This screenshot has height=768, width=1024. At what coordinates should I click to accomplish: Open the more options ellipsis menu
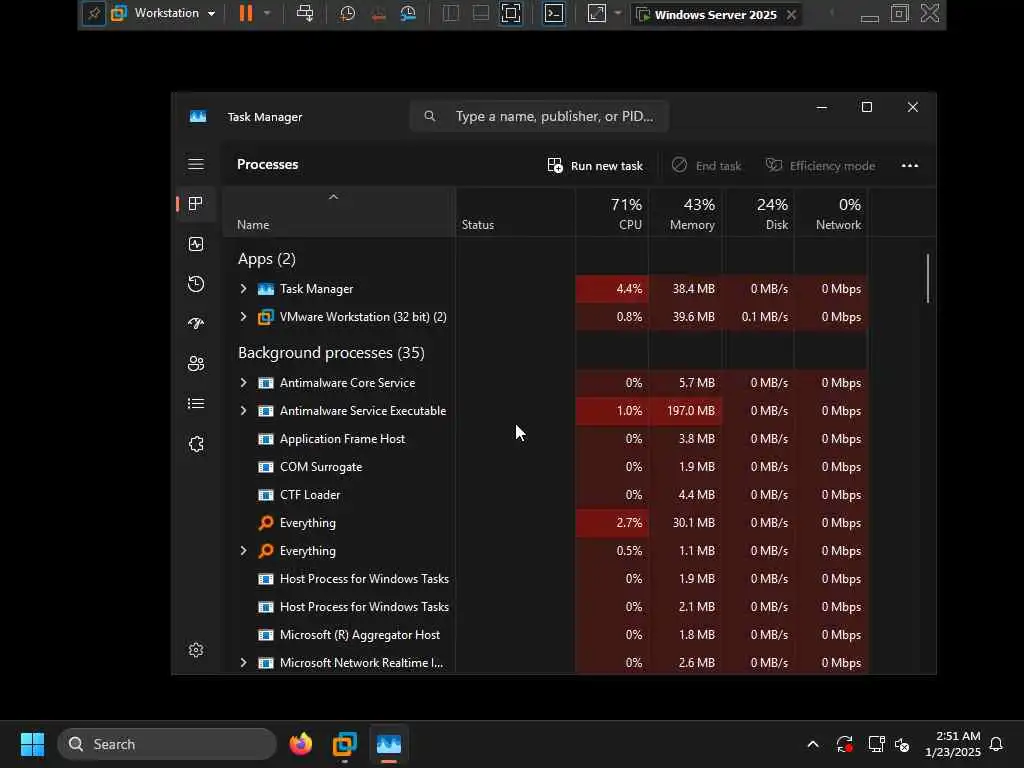[x=910, y=166]
